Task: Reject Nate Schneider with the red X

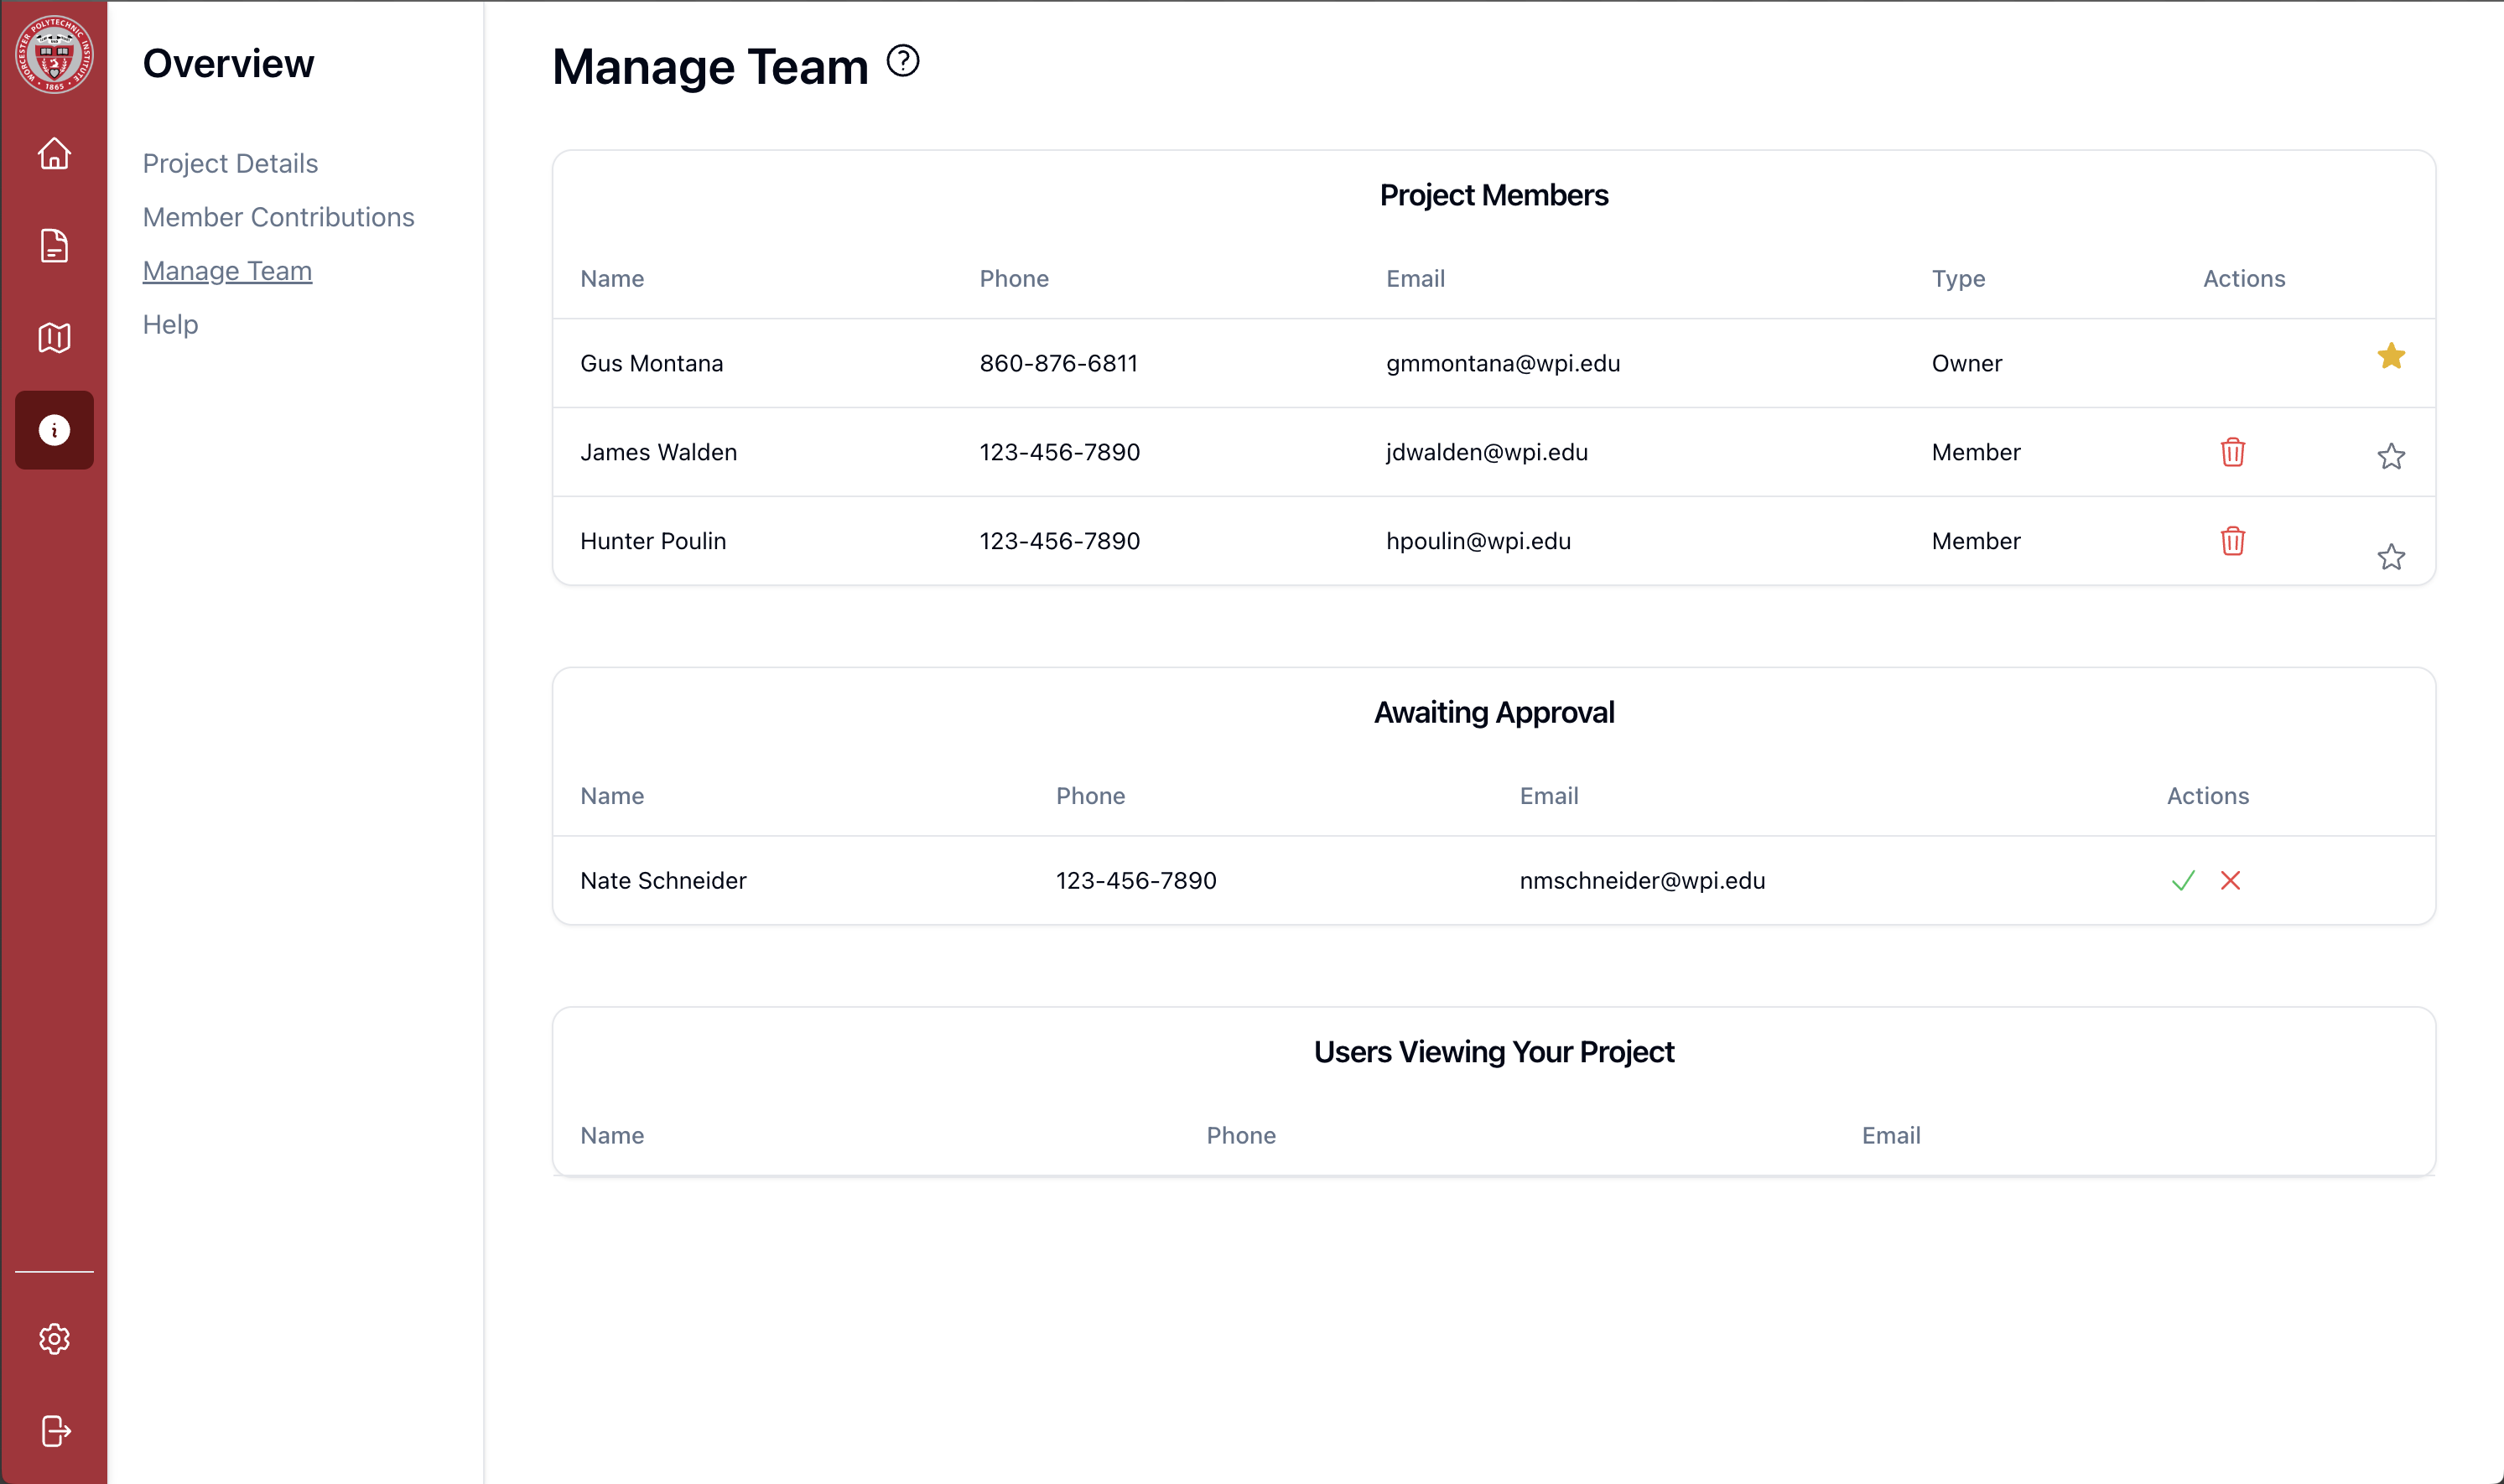Action: tap(2232, 880)
